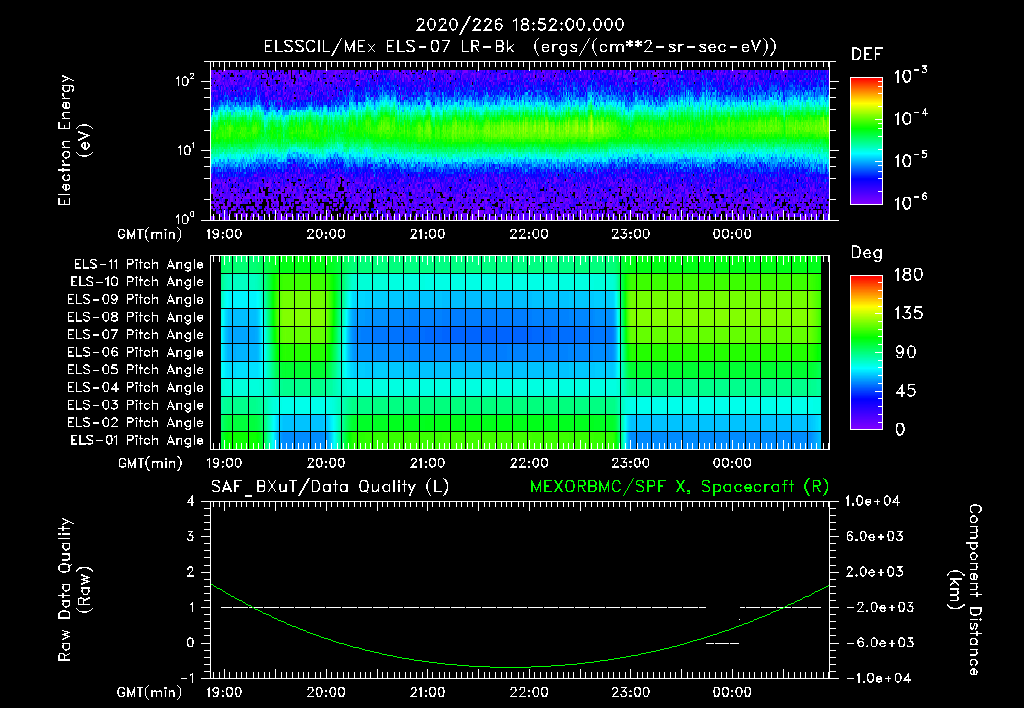This screenshot has height=708, width=1024.
Task: Click the Deg label above the pitch color bar
Action: point(866,253)
